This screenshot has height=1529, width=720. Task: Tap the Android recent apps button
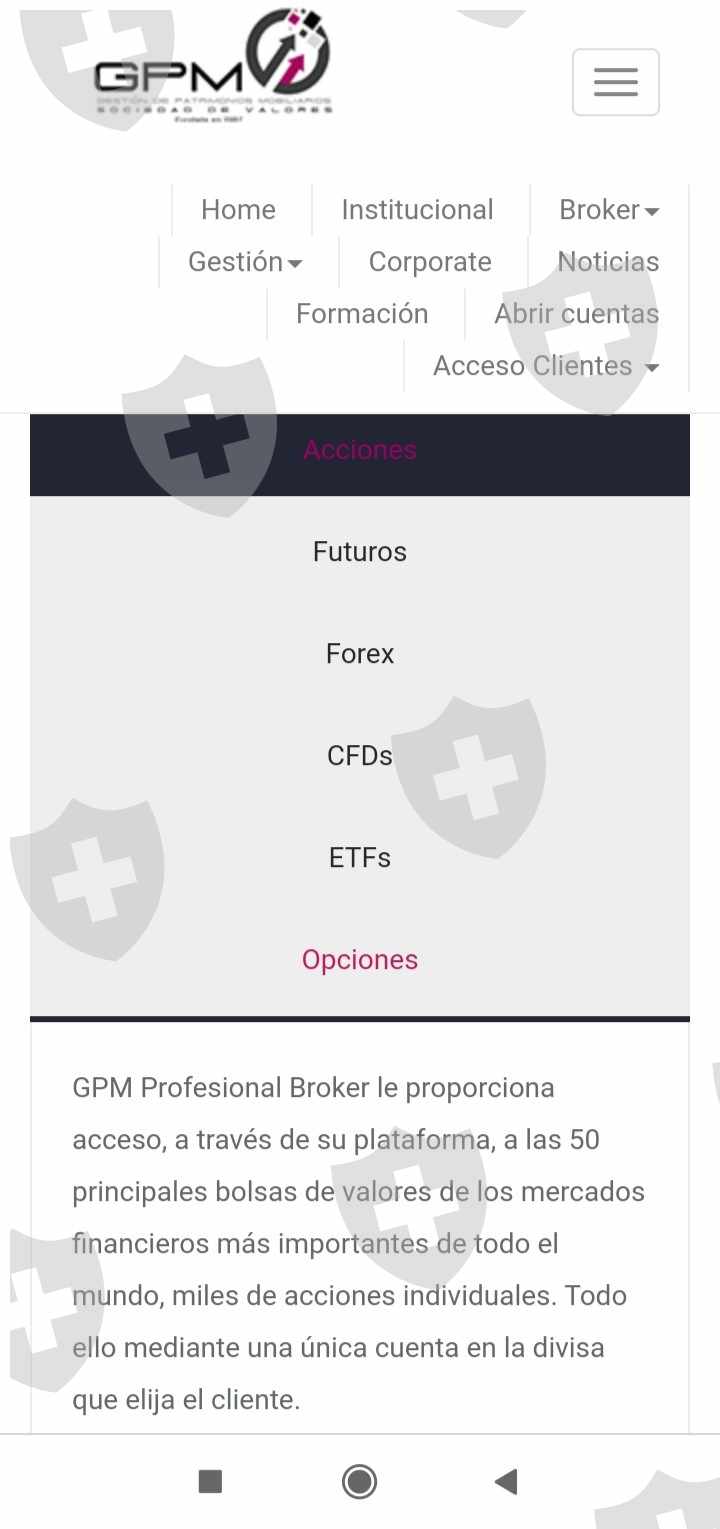210,1481
